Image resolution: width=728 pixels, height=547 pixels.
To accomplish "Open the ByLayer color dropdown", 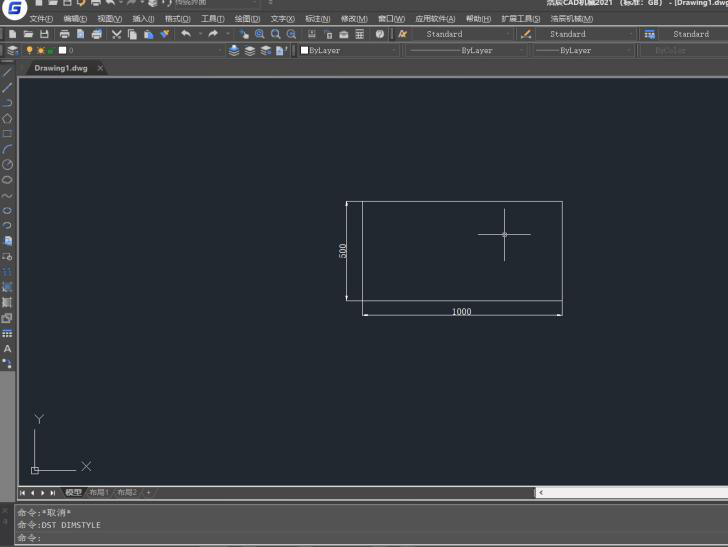I will tap(394, 50).
